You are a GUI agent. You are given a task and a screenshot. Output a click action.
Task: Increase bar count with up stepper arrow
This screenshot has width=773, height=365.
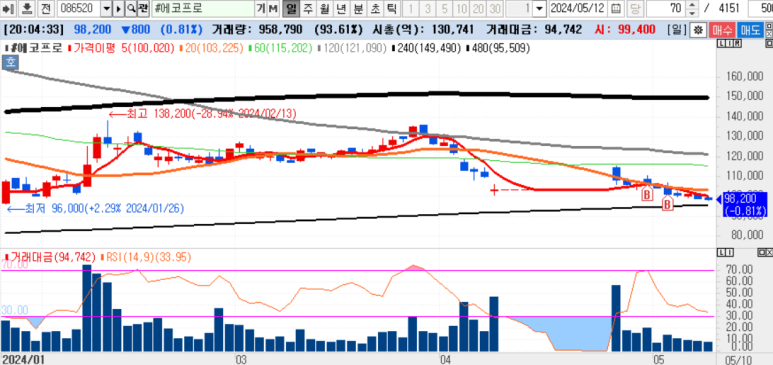(692, 4)
